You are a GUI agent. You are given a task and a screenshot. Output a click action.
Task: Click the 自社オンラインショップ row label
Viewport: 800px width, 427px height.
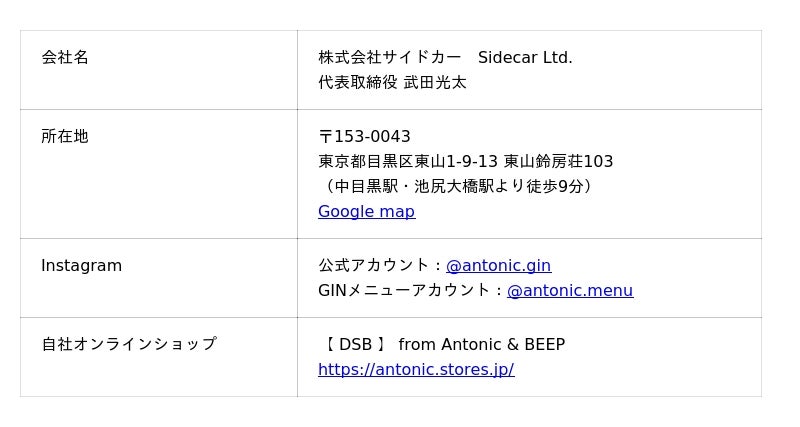point(128,344)
